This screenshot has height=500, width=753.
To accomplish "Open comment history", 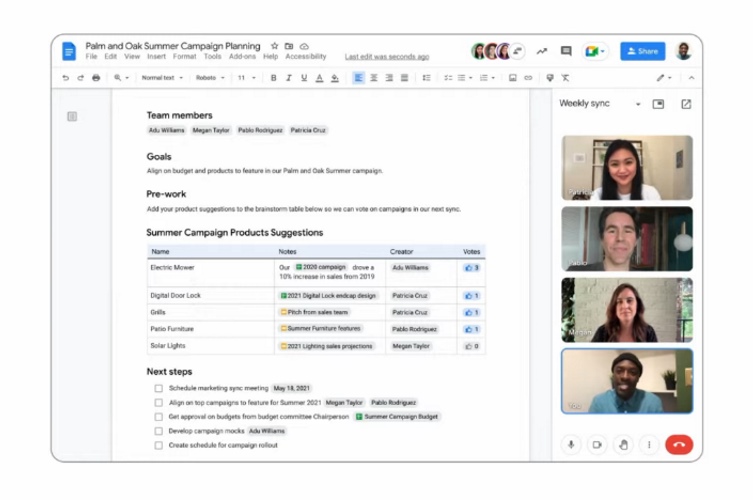I will [x=566, y=51].
